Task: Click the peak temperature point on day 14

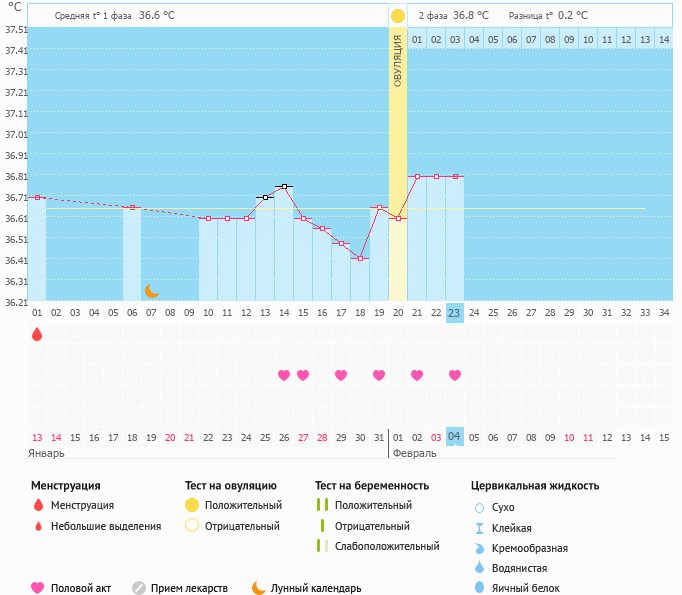Action: [284, 186]
